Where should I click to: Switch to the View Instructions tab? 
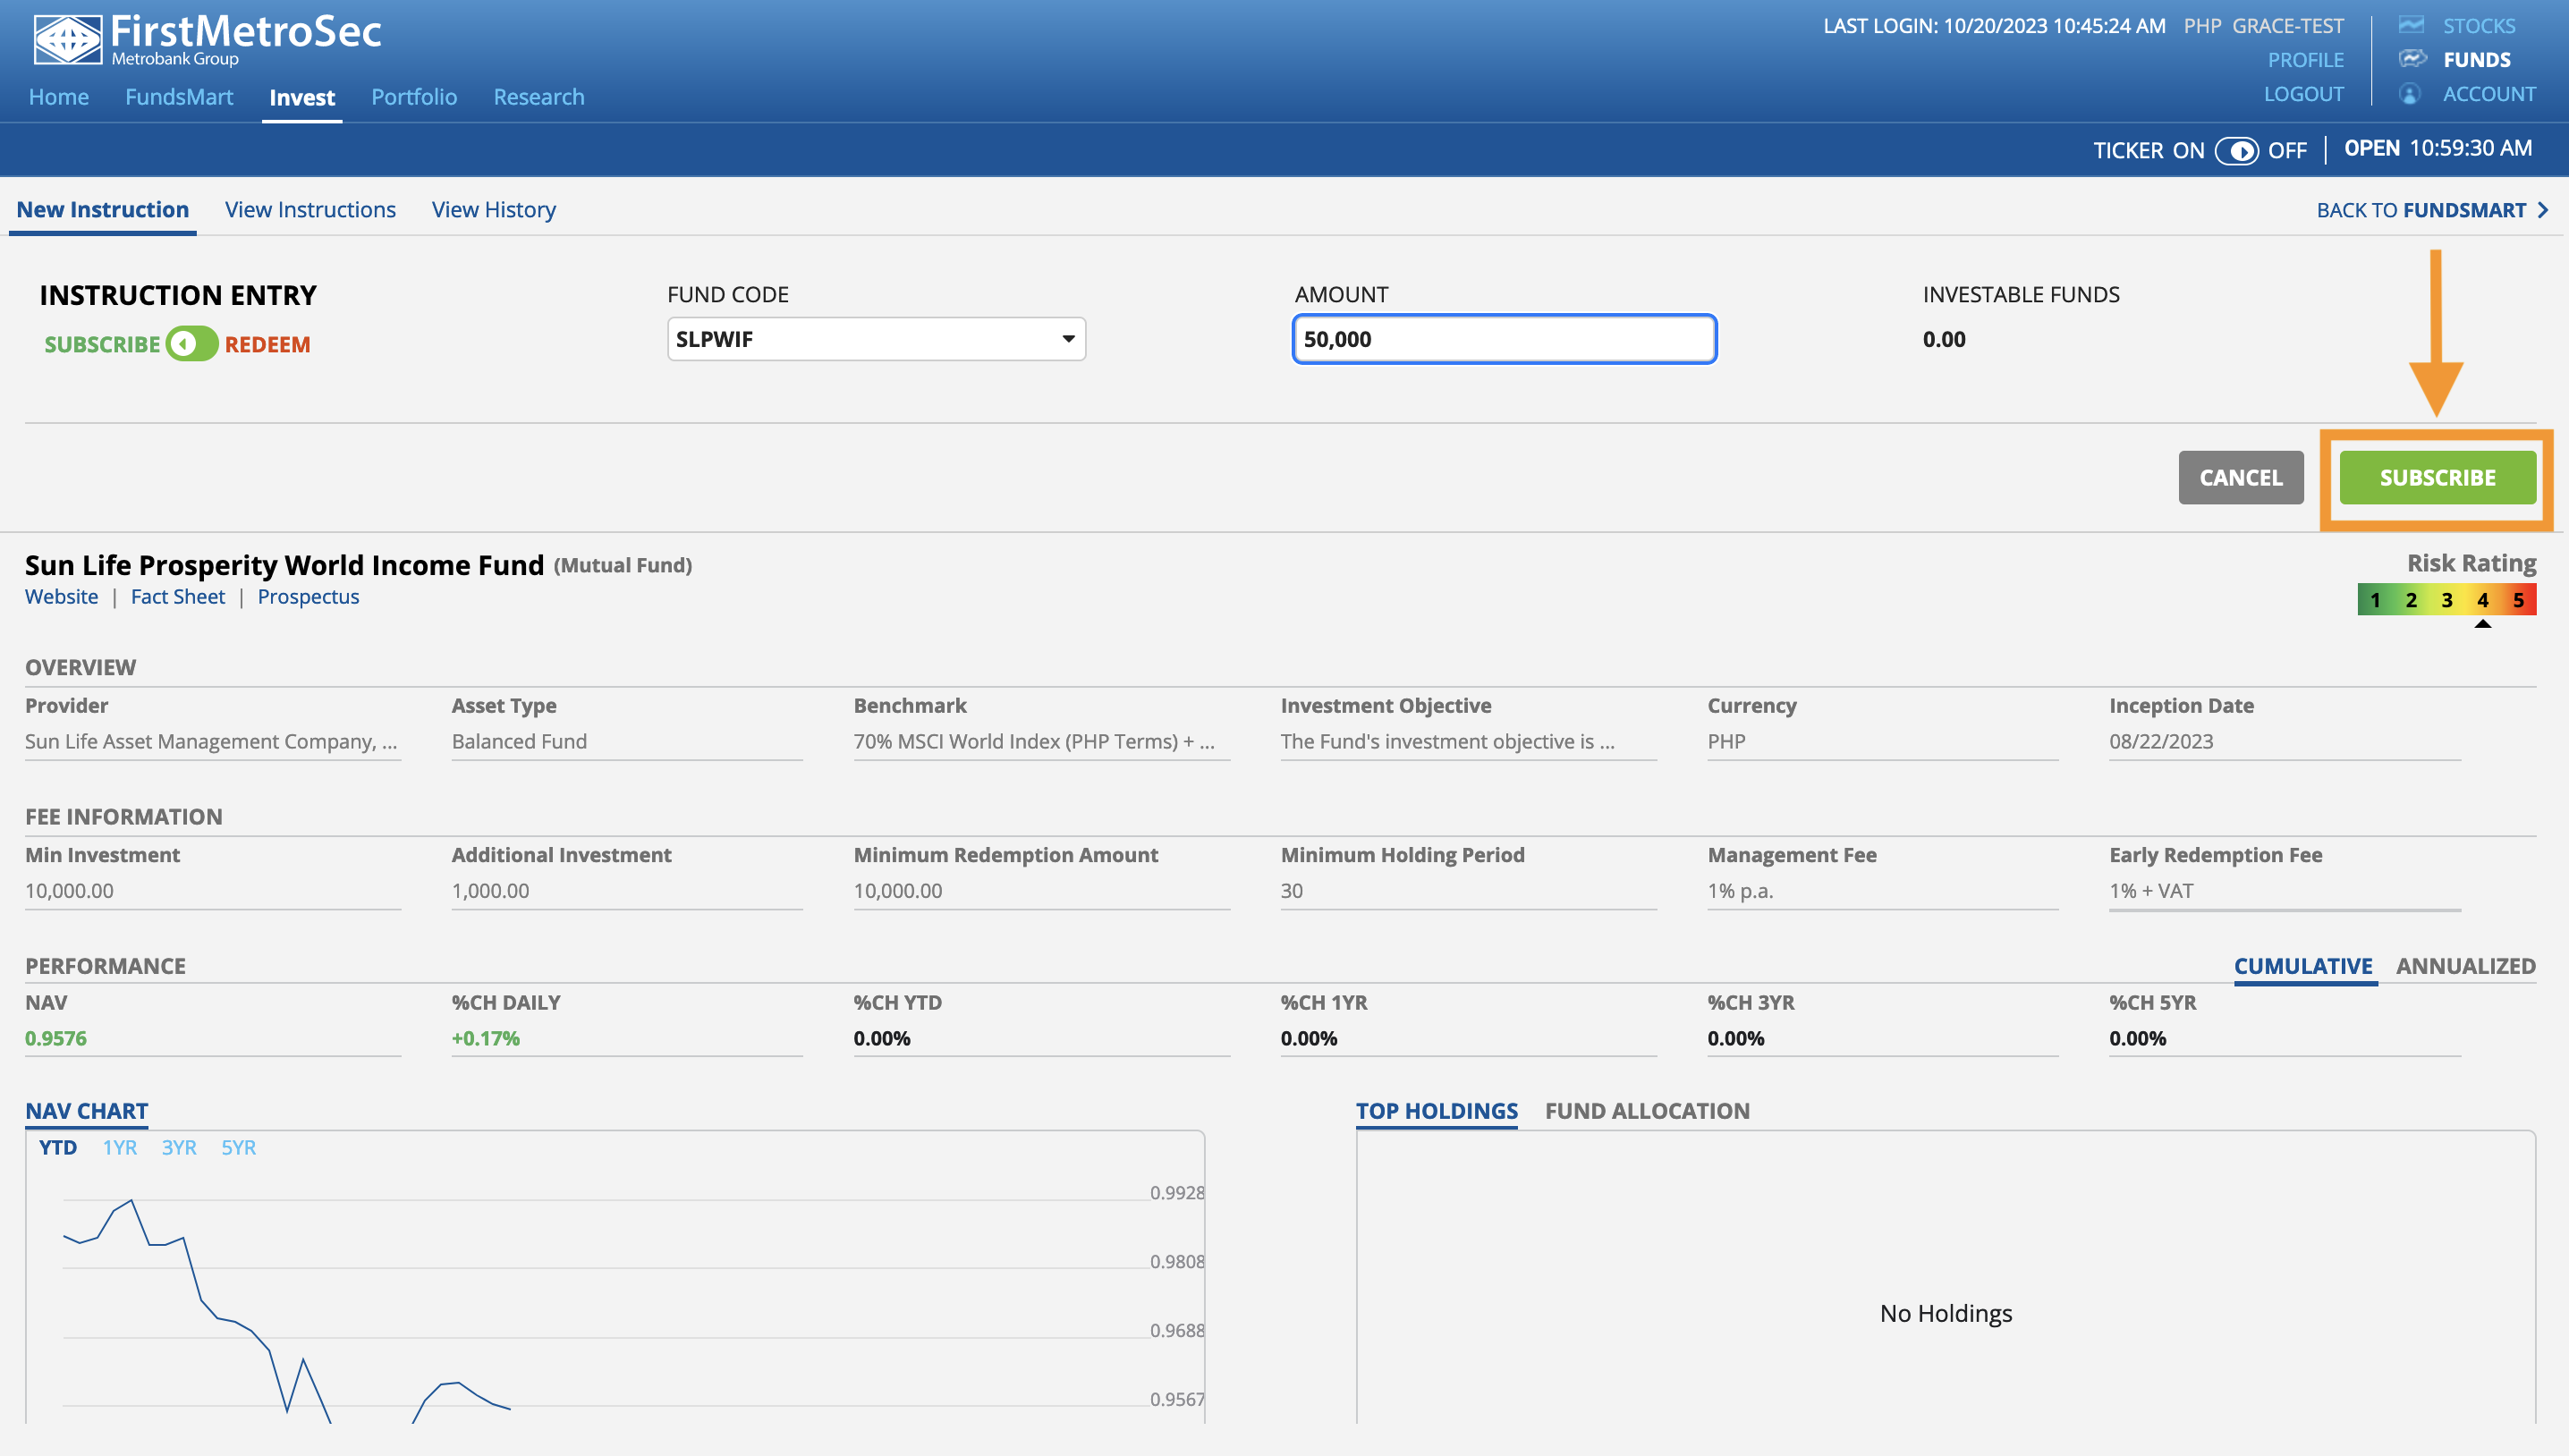pyautogui.click(x=310, y=210)
